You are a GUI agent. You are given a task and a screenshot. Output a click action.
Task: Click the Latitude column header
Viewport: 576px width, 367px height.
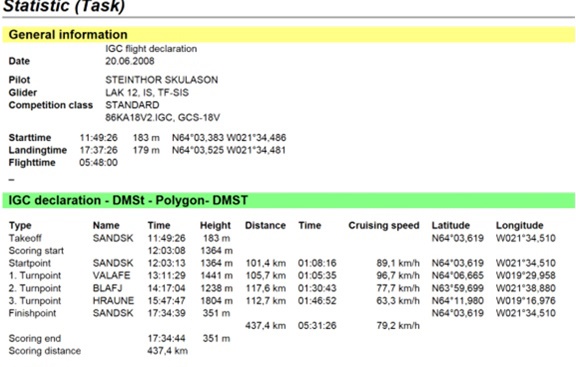point(451,225)
